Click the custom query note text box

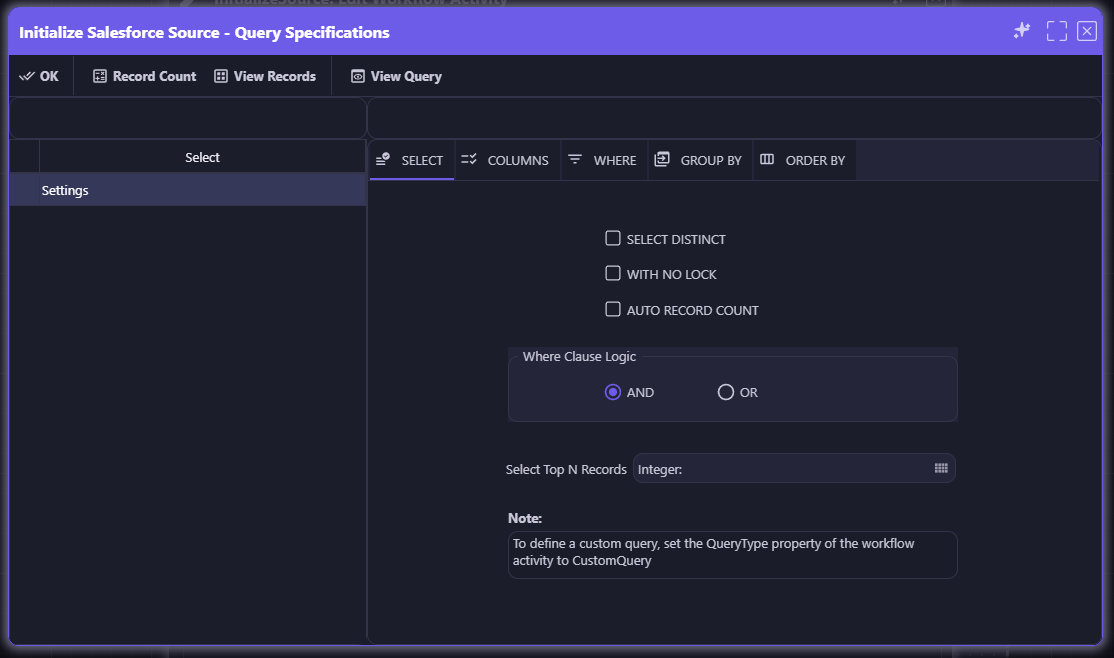pyautogui.click(x=732, y=554)
